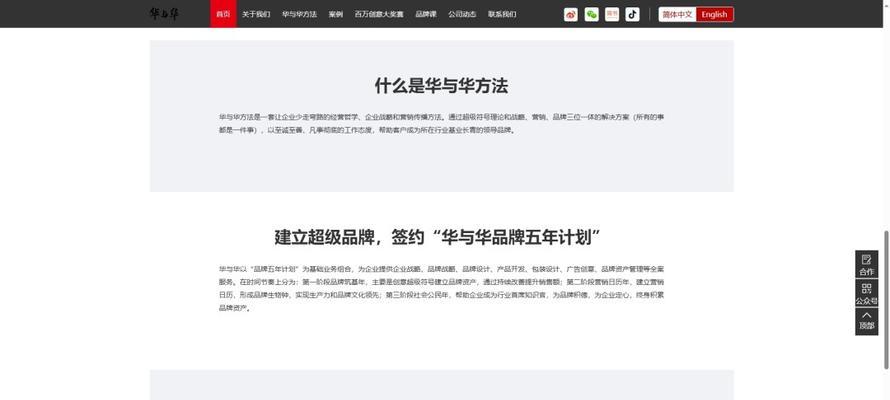Screen dimensions: 890x400
Task: Click the heading 什么是华与华方法
Action: coord(441,86)
